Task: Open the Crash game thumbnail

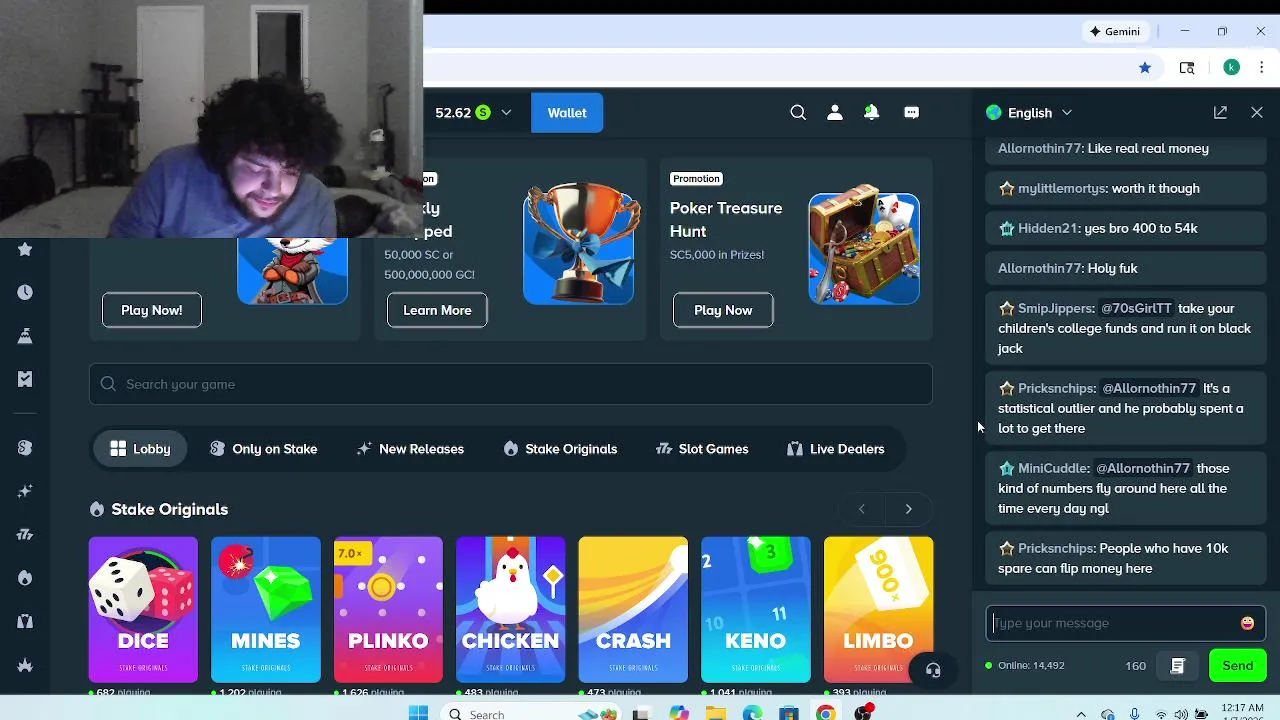Action: [x=633, y=610]
